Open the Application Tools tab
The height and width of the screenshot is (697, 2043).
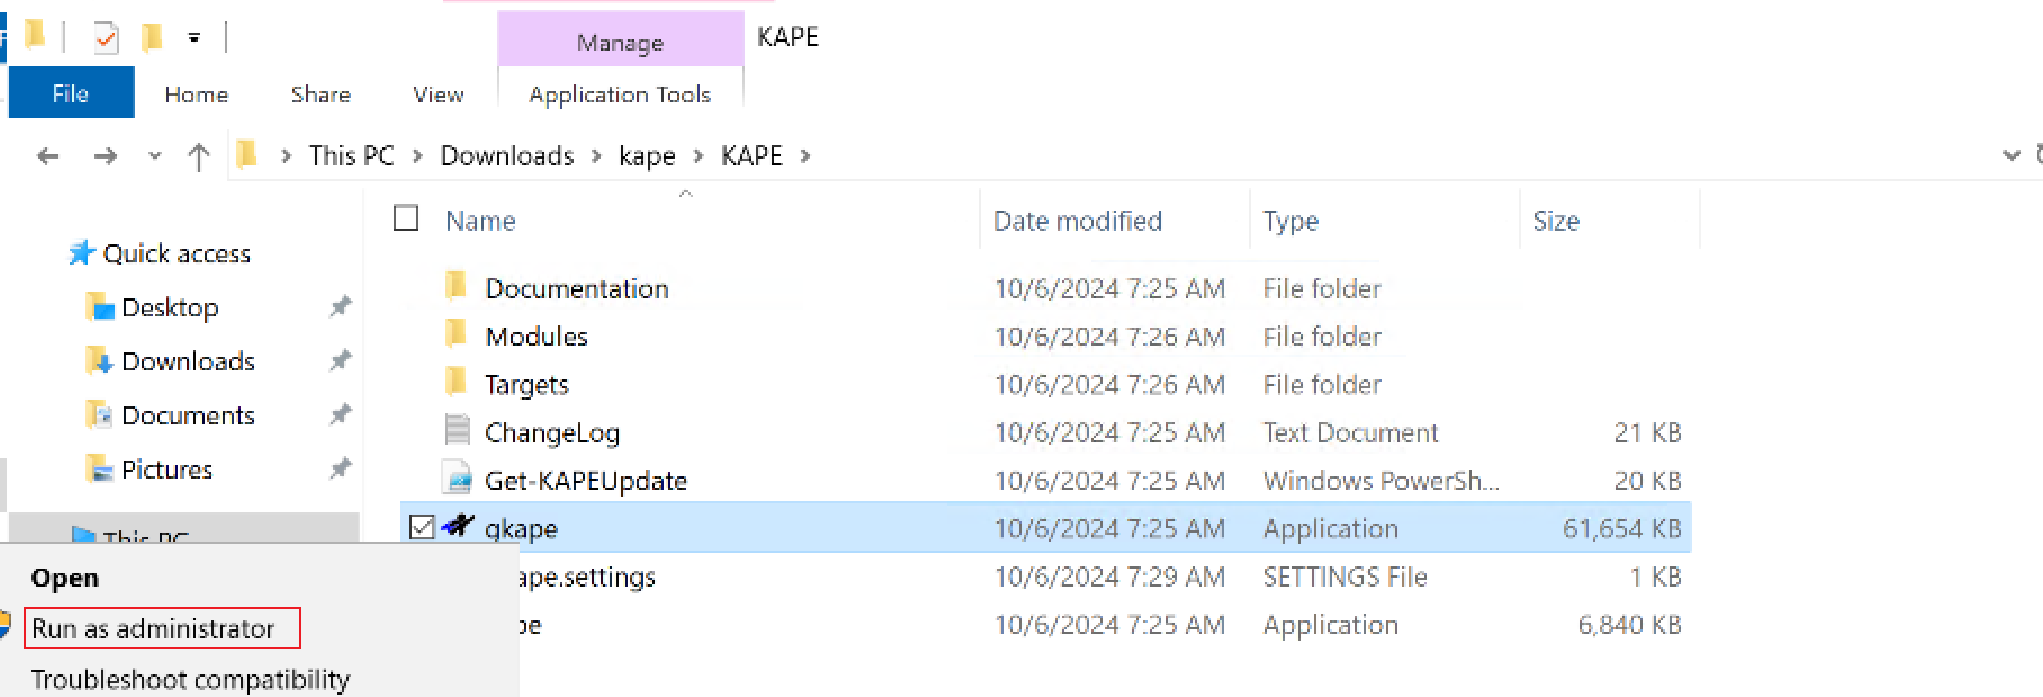[x=620, y=94]
